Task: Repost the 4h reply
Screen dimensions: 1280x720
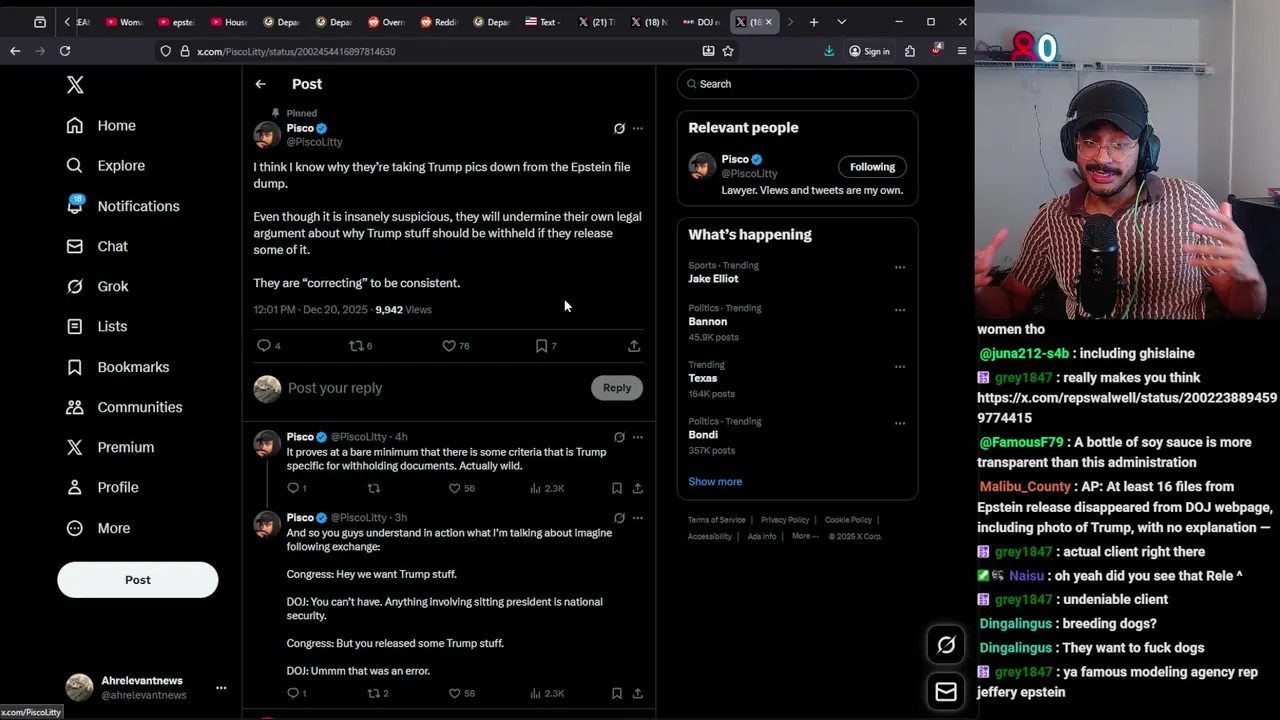Action: click(x=374, y=488)
